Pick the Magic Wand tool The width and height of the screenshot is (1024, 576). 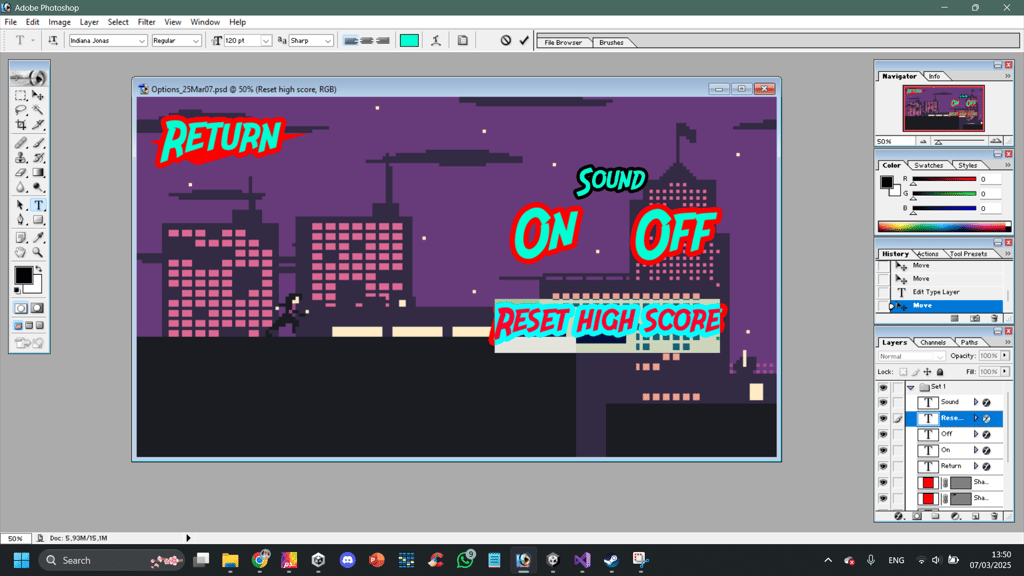pyautogui.click(x=38, y=110)
